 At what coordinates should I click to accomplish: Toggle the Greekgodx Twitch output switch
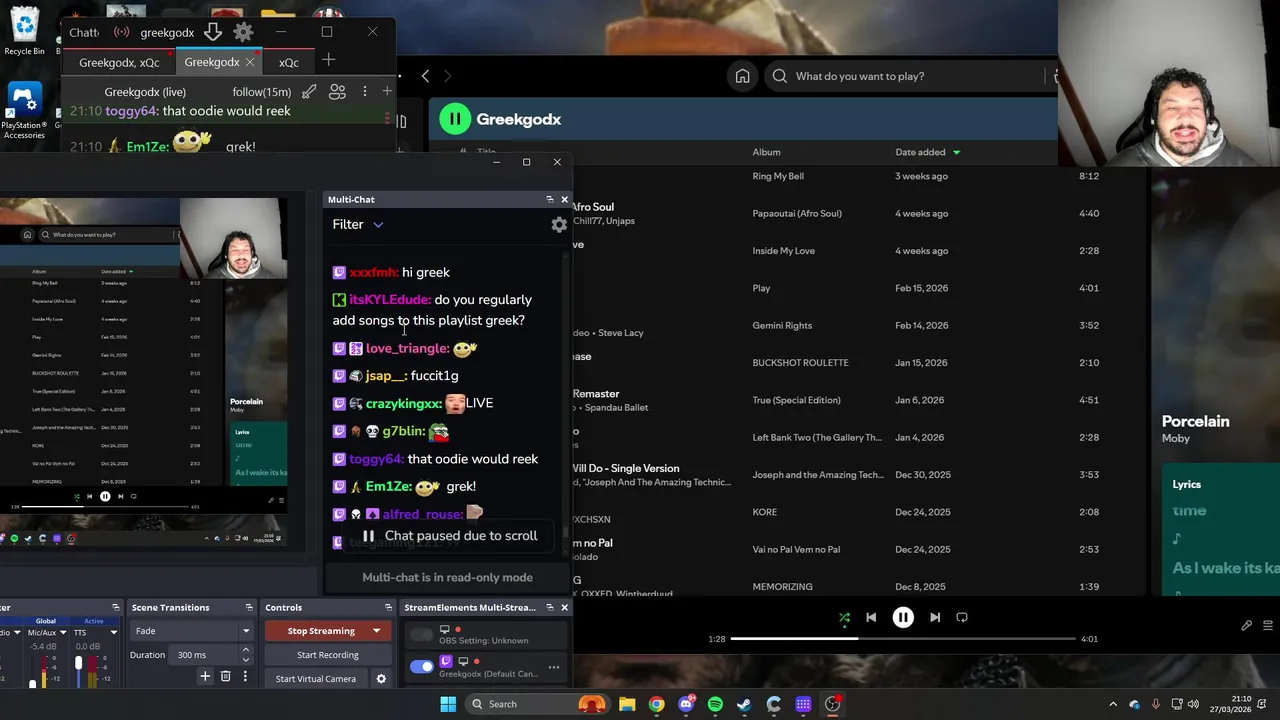pyautogui.click(x=422, y=667)
